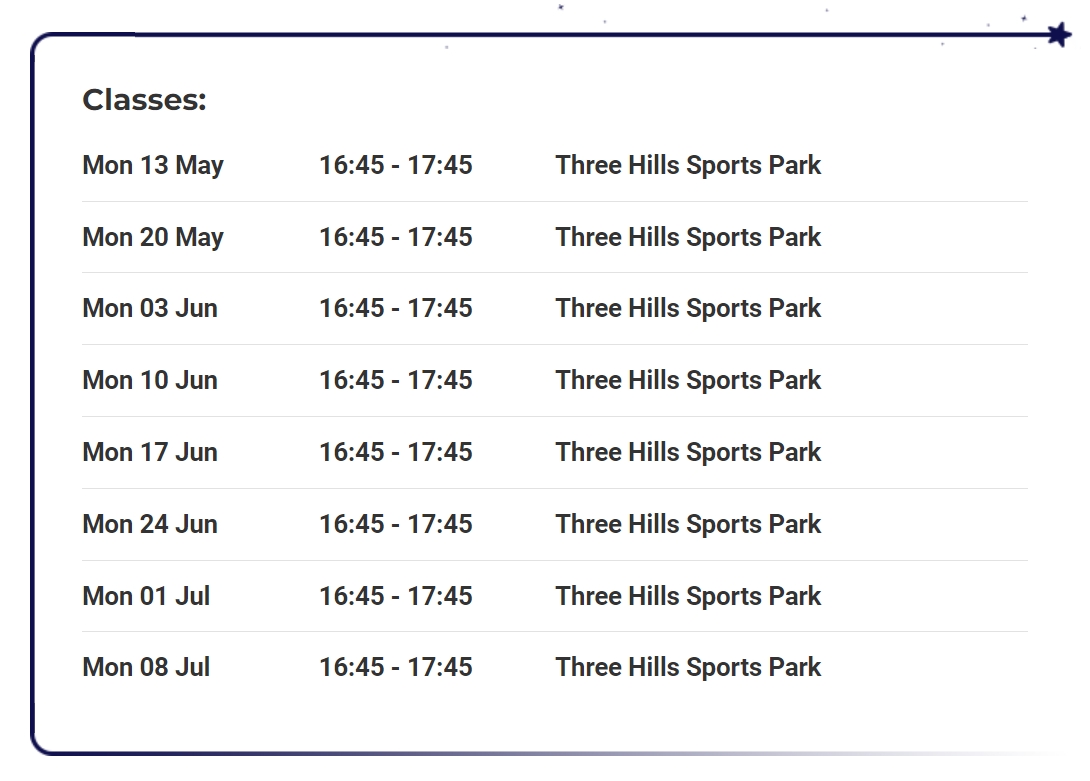Open Three Hills Sports Park for 13 May
Screen dimensions: 1090x781
[688, 165]
